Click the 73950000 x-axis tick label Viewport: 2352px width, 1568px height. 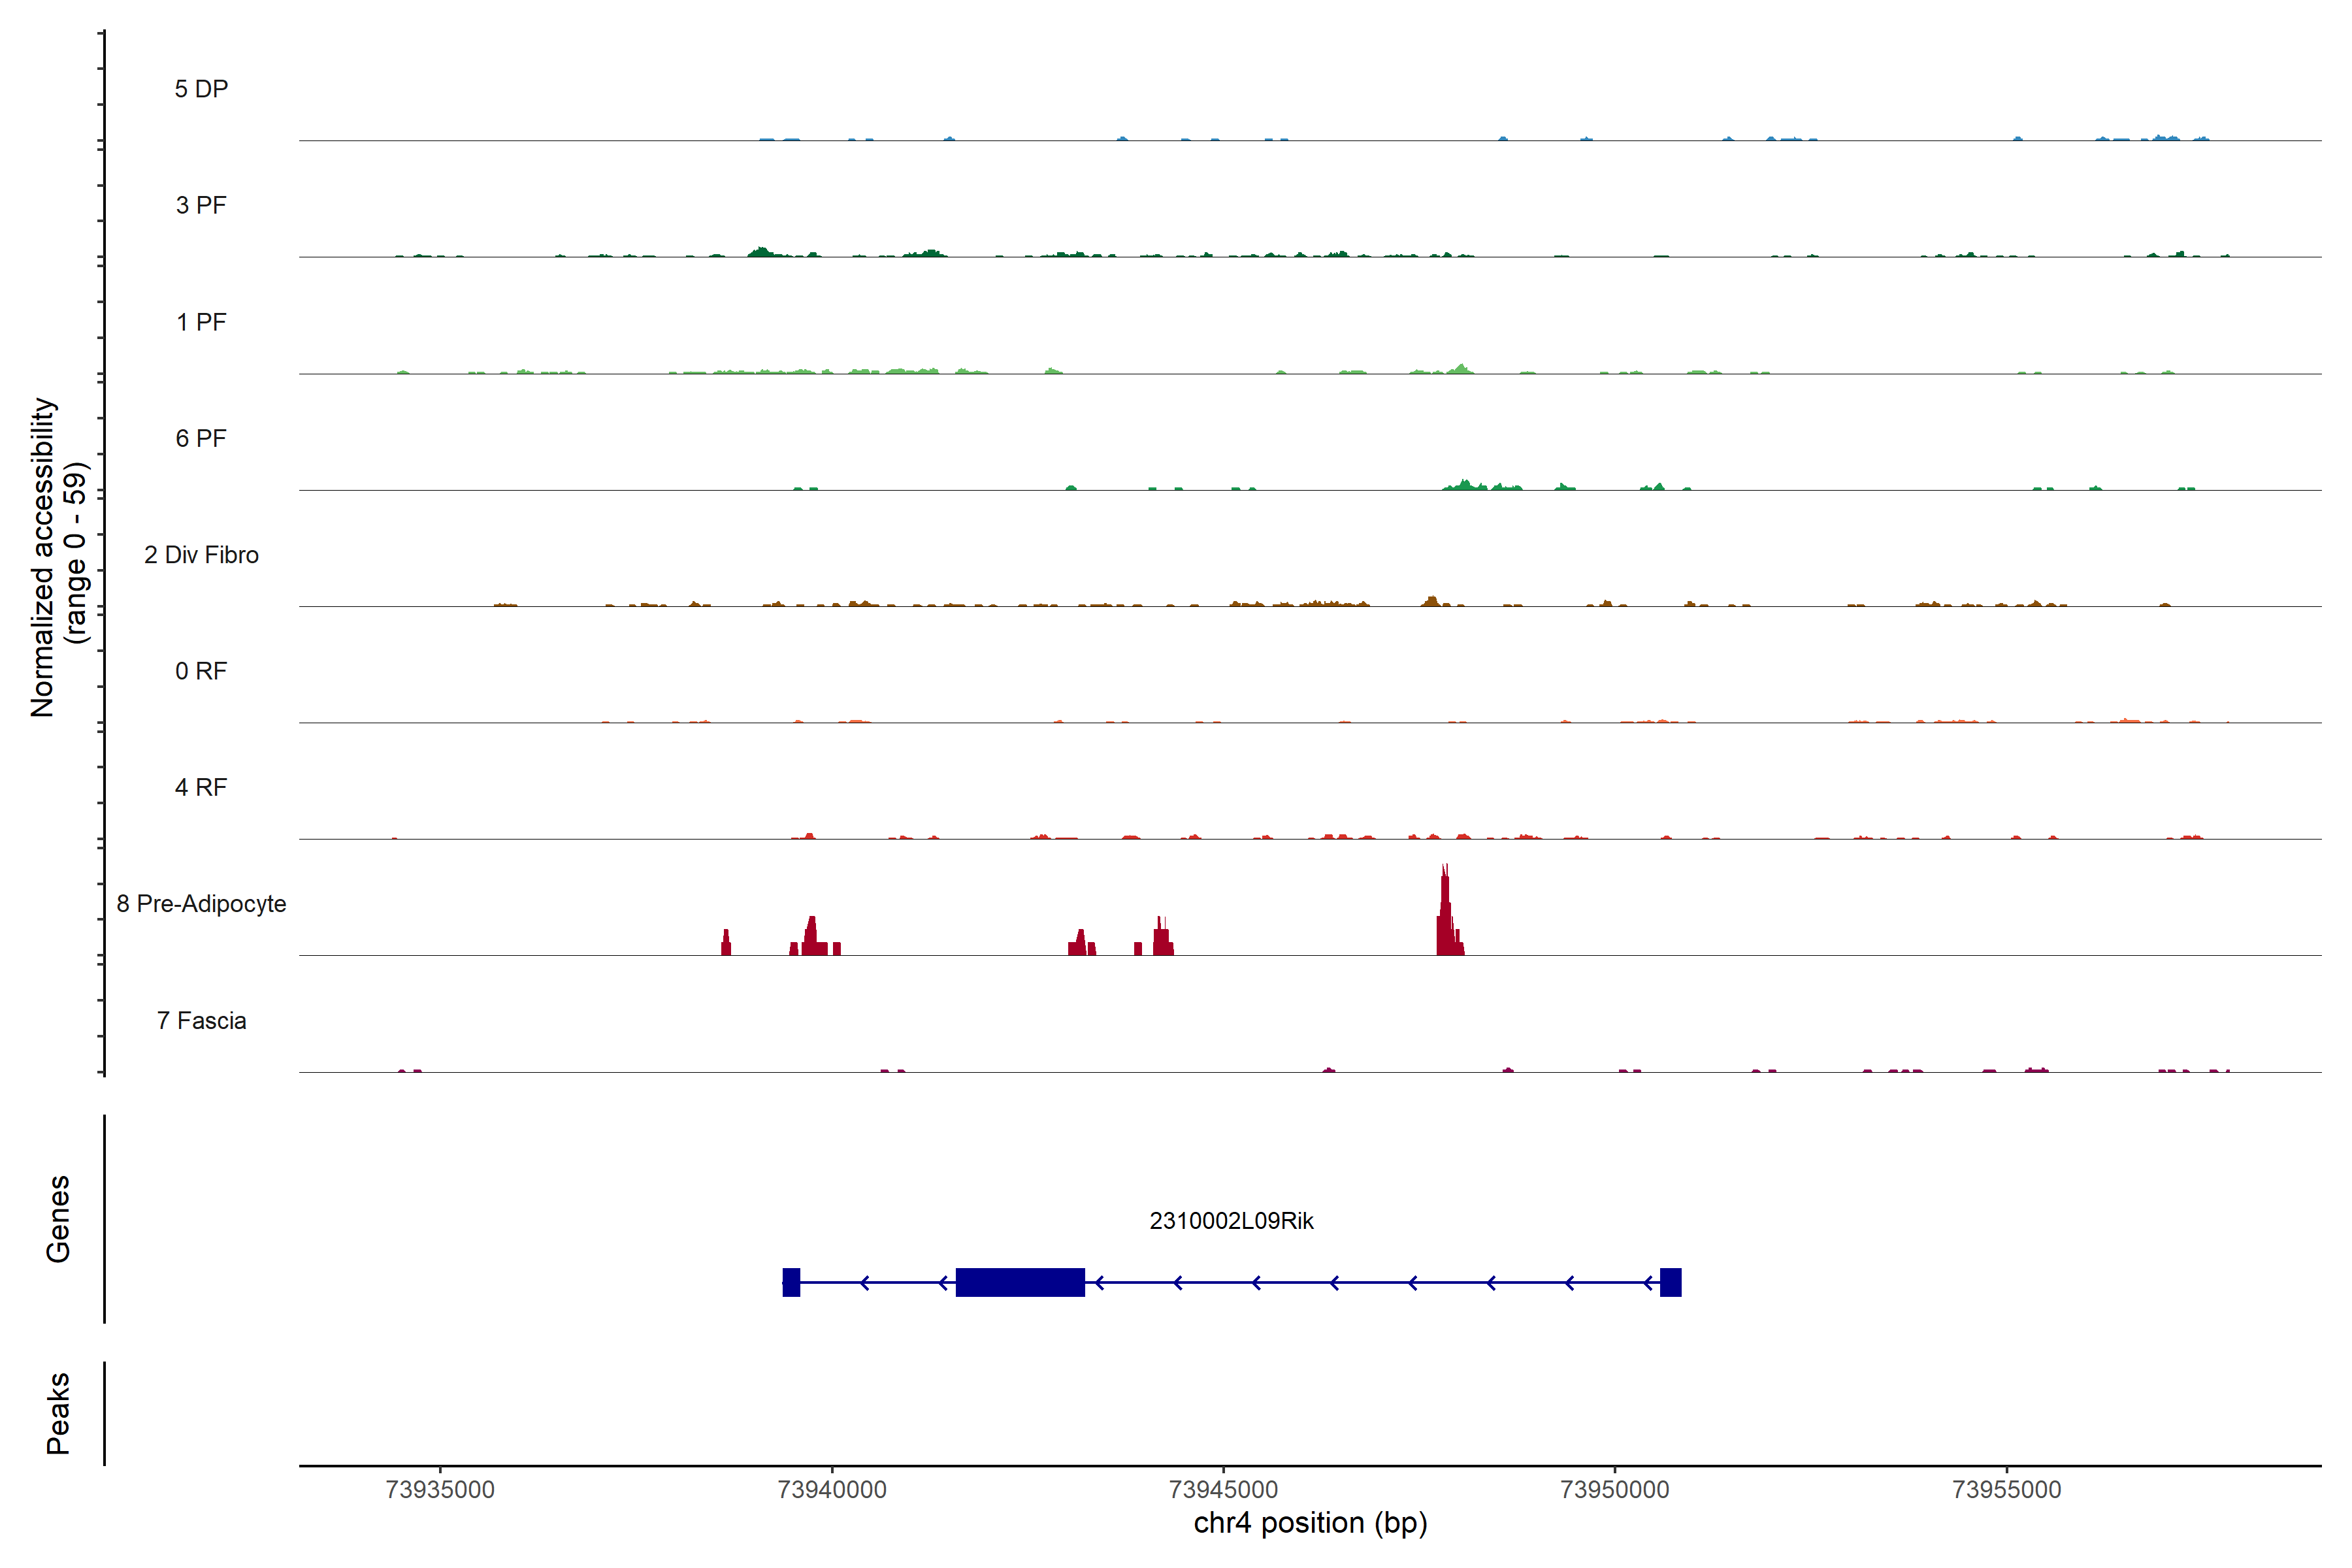pos(1614,1490)
